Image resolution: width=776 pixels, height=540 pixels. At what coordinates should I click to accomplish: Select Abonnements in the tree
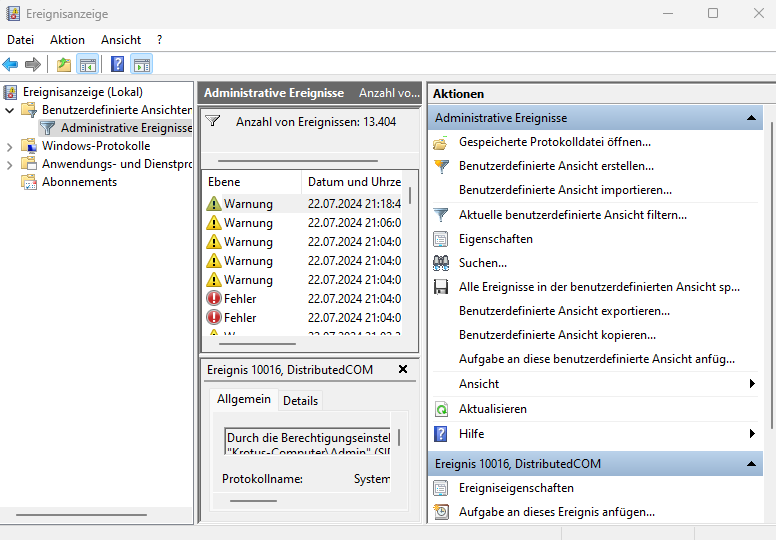[79, 182]
